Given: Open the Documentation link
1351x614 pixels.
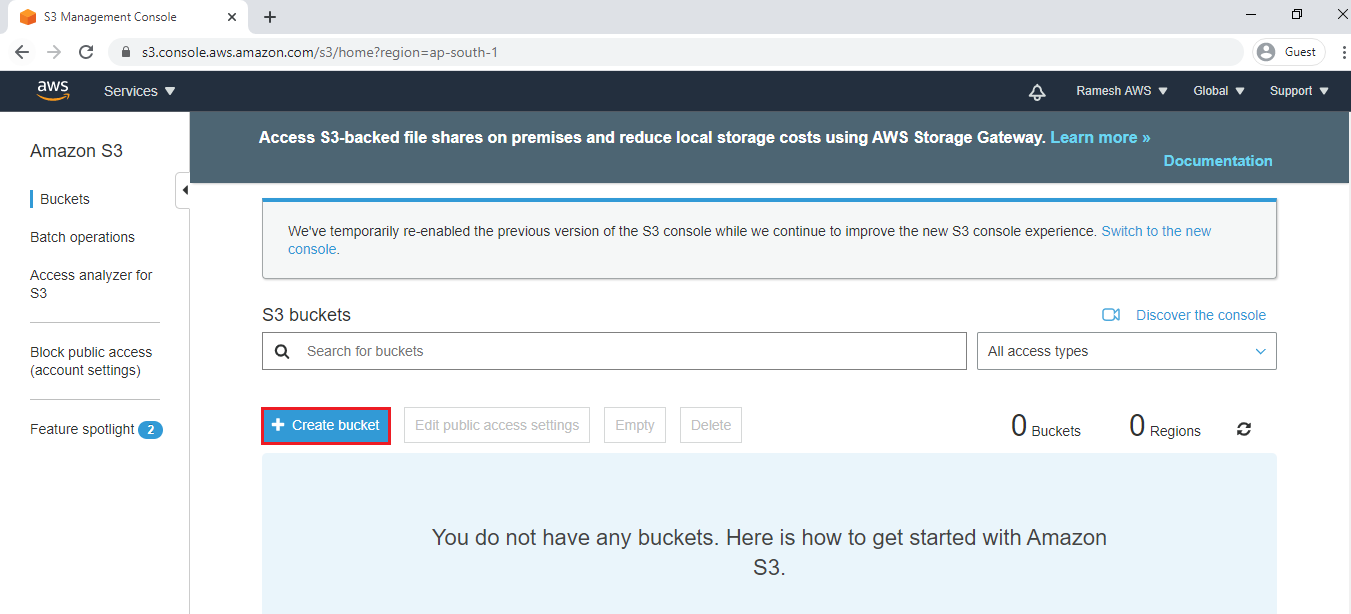Looking at the screenshot, I should click(x=1218, y=160).
